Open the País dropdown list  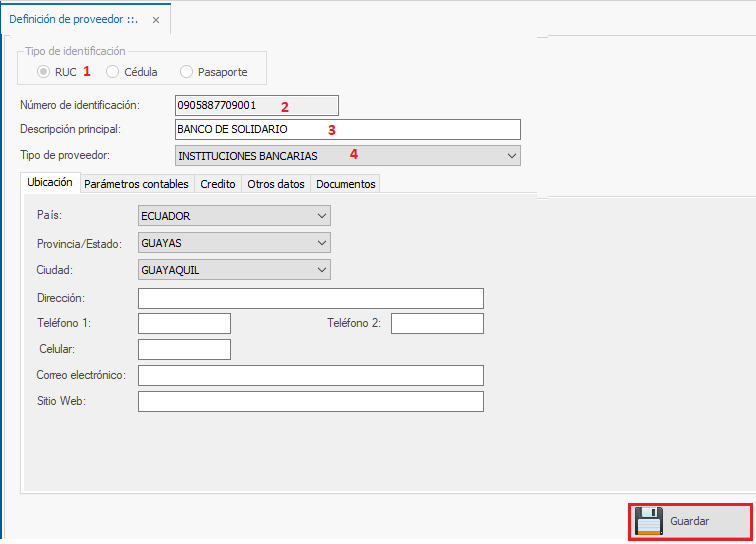321,216
